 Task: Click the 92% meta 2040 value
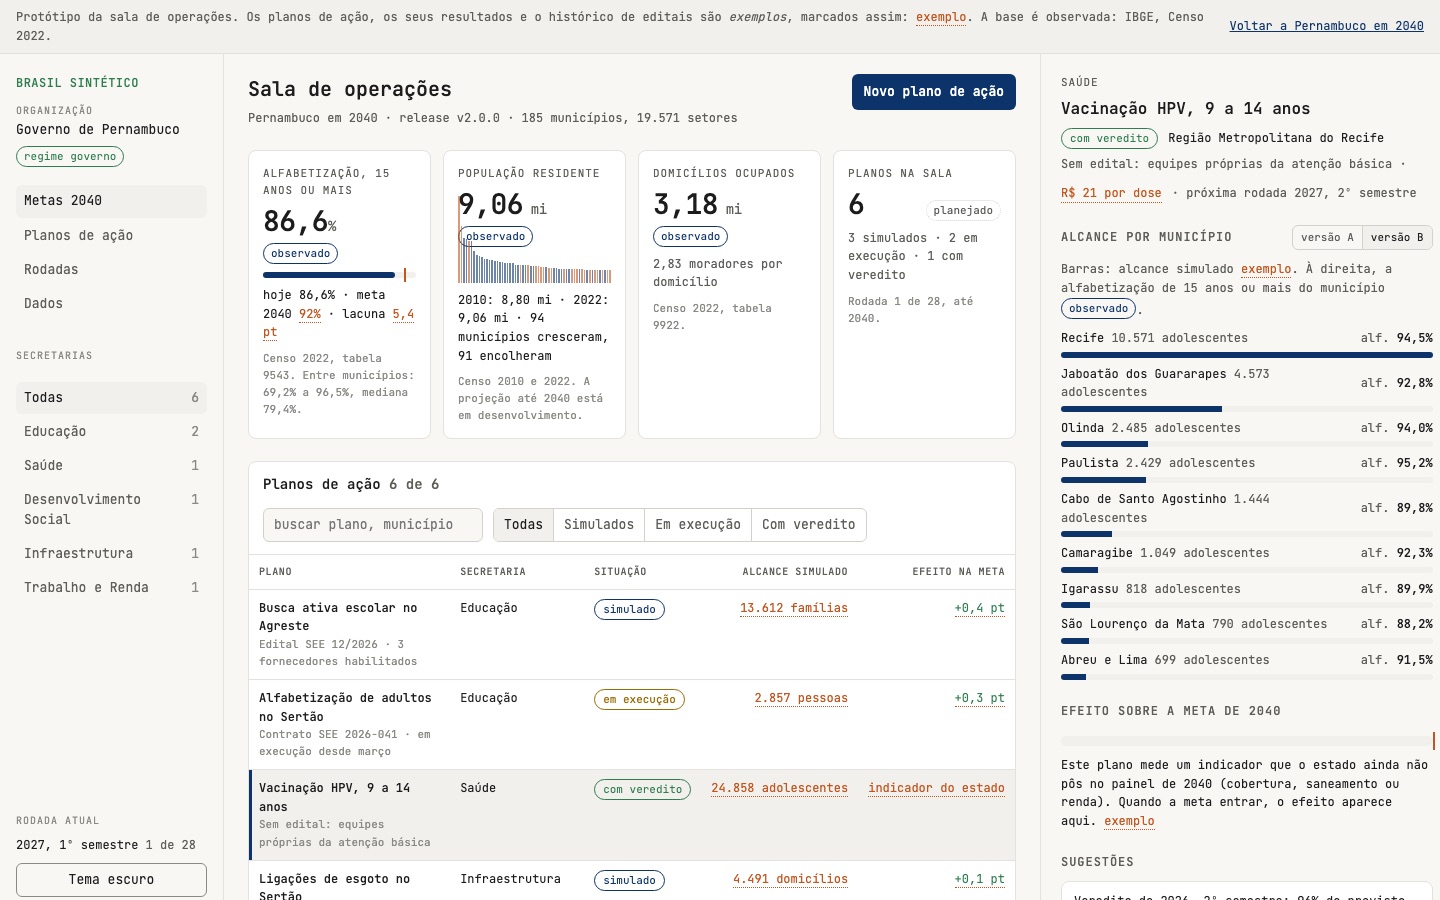(x=310, y=314)
